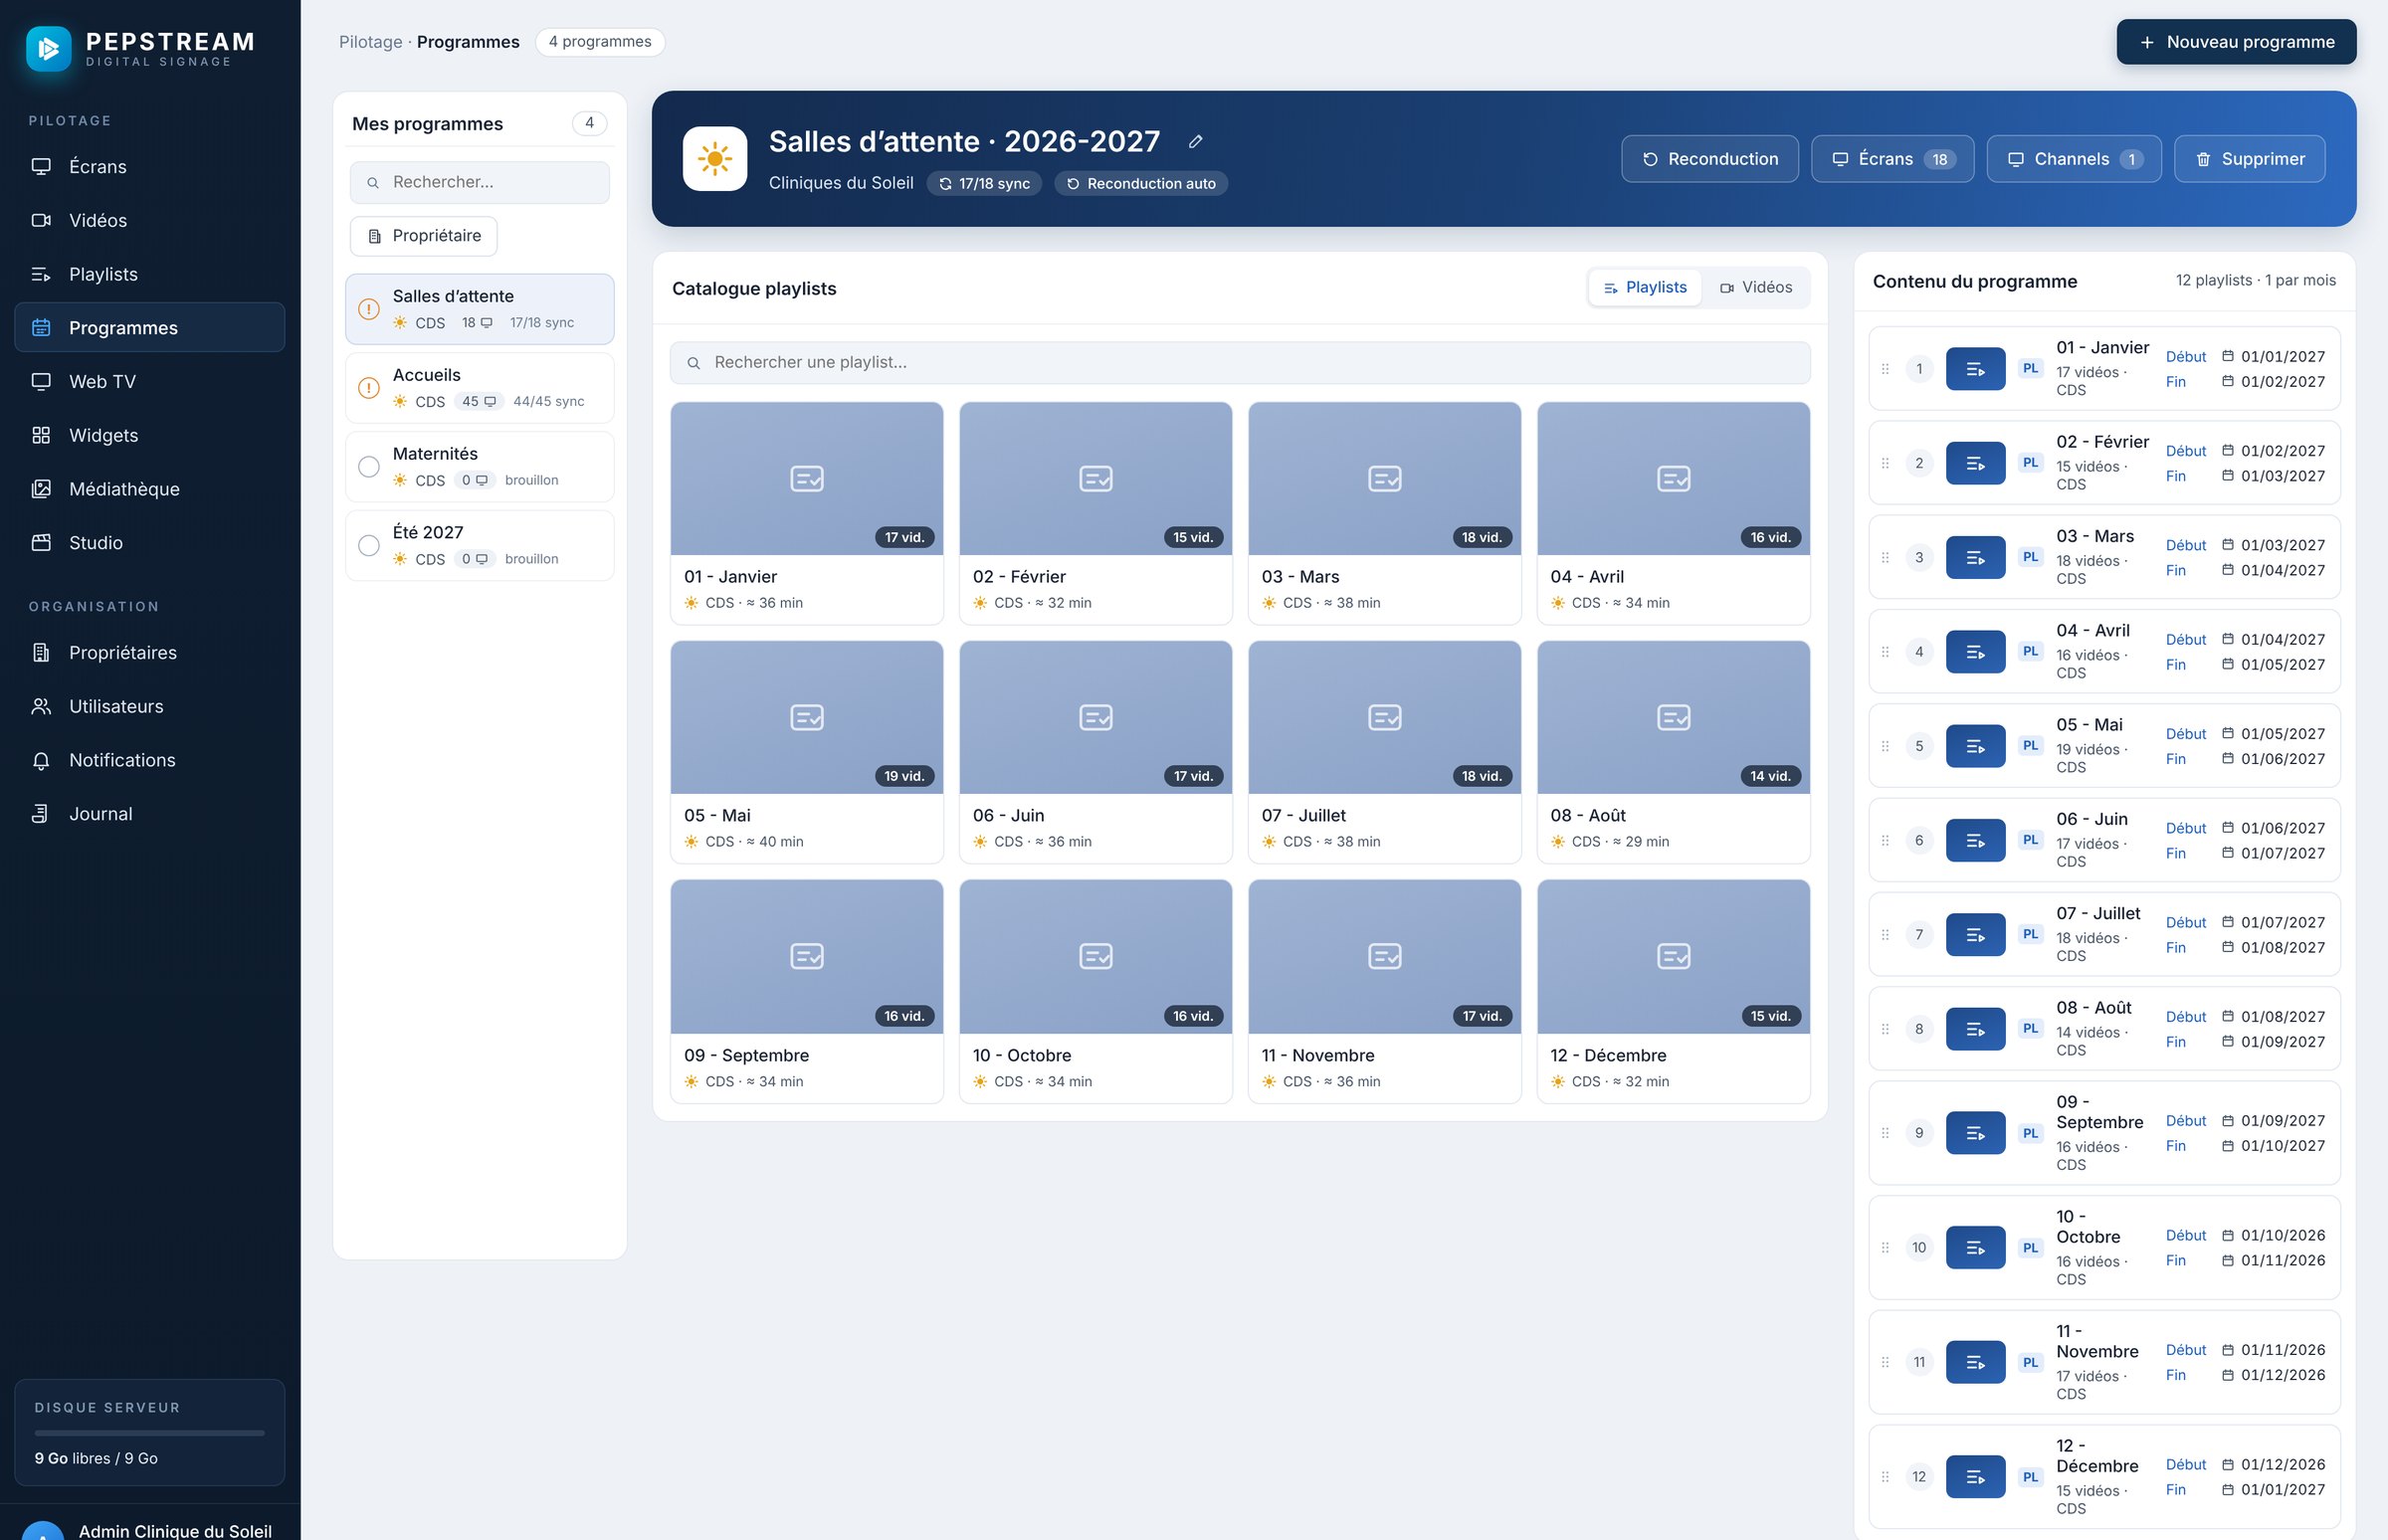Open Écrans 18 button in header

1892,159
